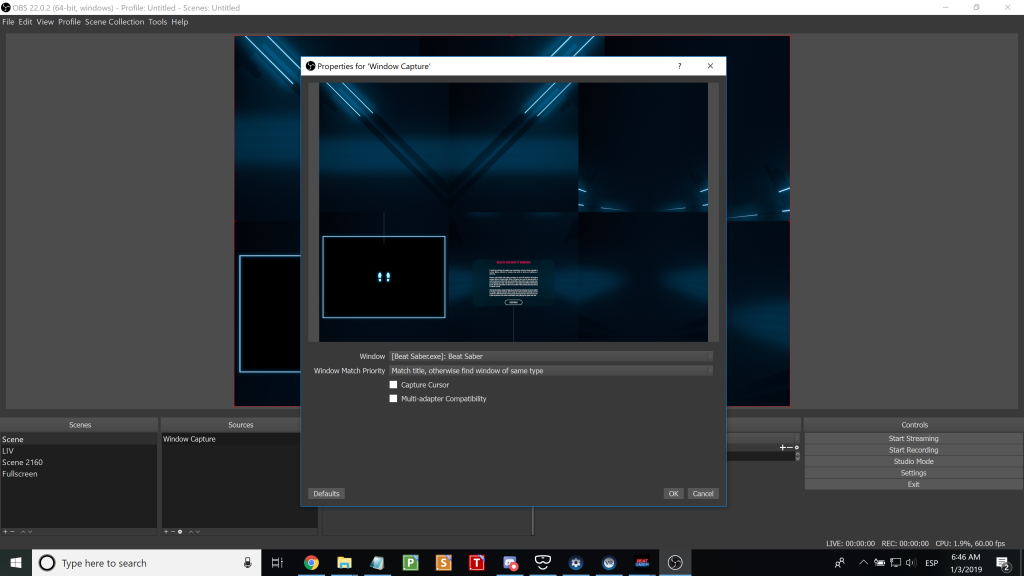The width and height of the screenshot is (1024, 576).
Task: Add a new source with the plus icon
Action: (166, 532)
